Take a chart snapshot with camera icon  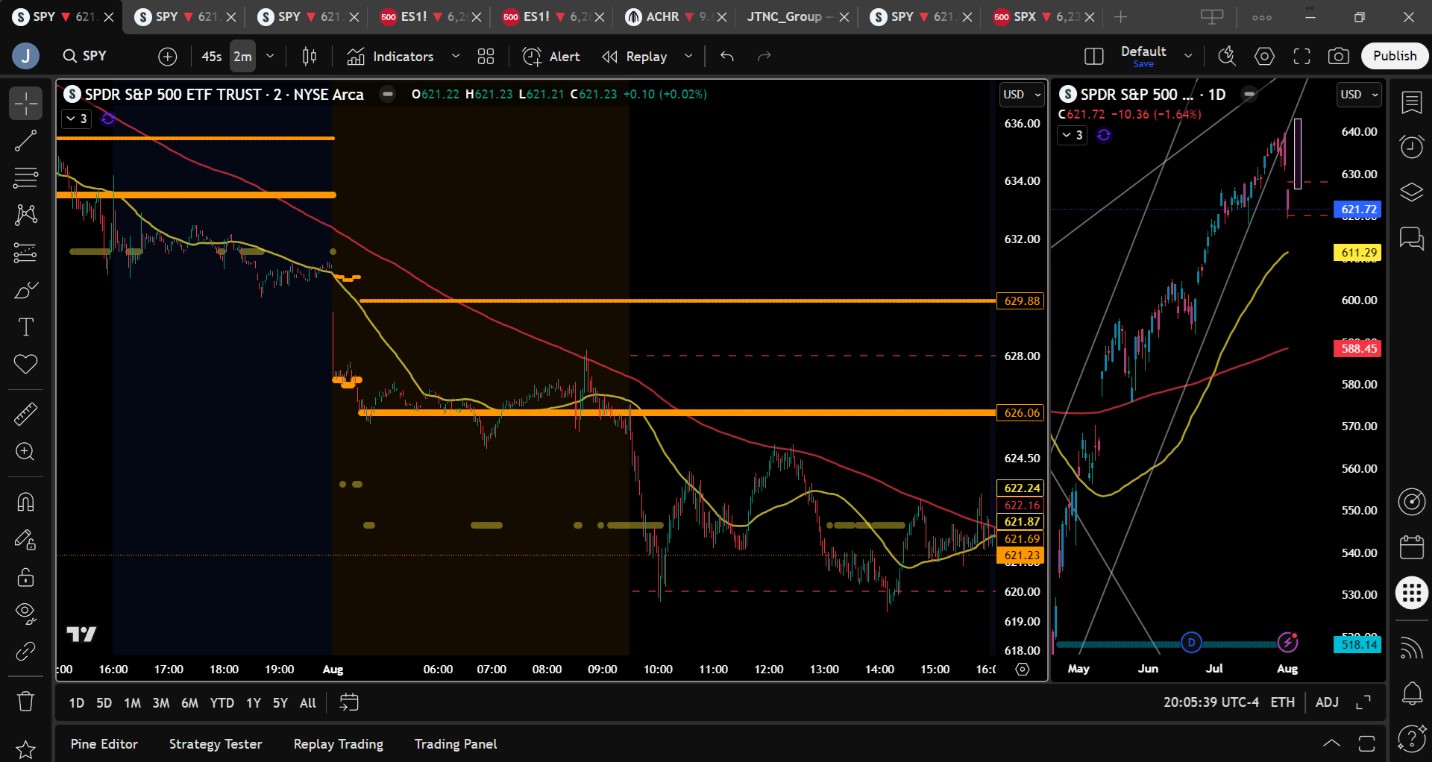[1338, 56]
